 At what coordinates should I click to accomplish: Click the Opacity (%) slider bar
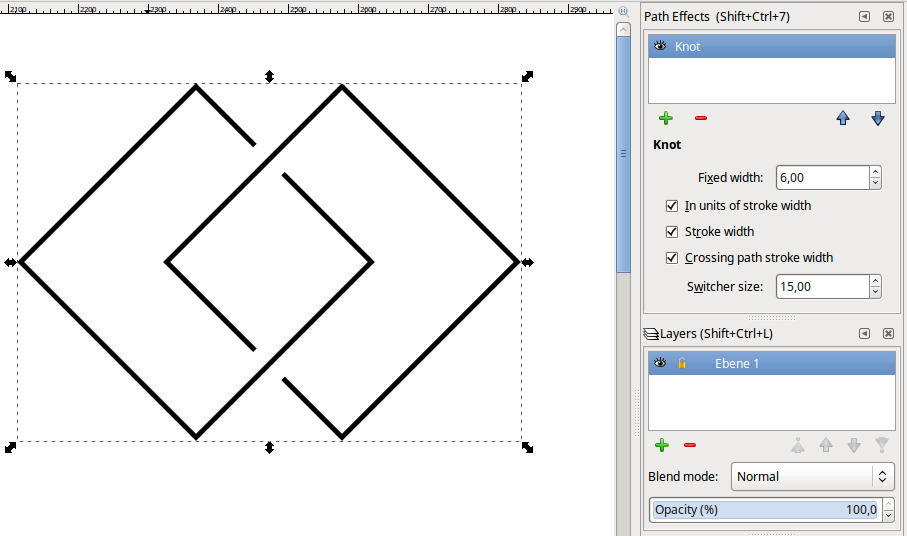pos(765,510)
